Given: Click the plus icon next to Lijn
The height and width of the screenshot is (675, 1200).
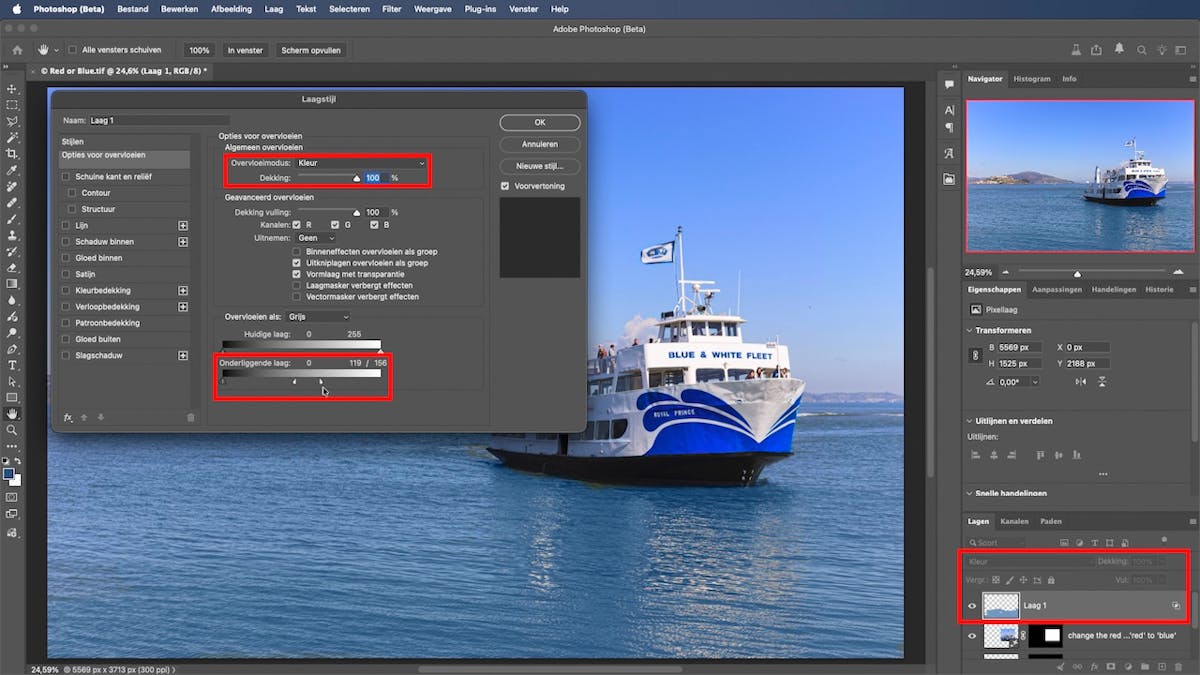Looking at the screenshot, I should tap(183, 226).
